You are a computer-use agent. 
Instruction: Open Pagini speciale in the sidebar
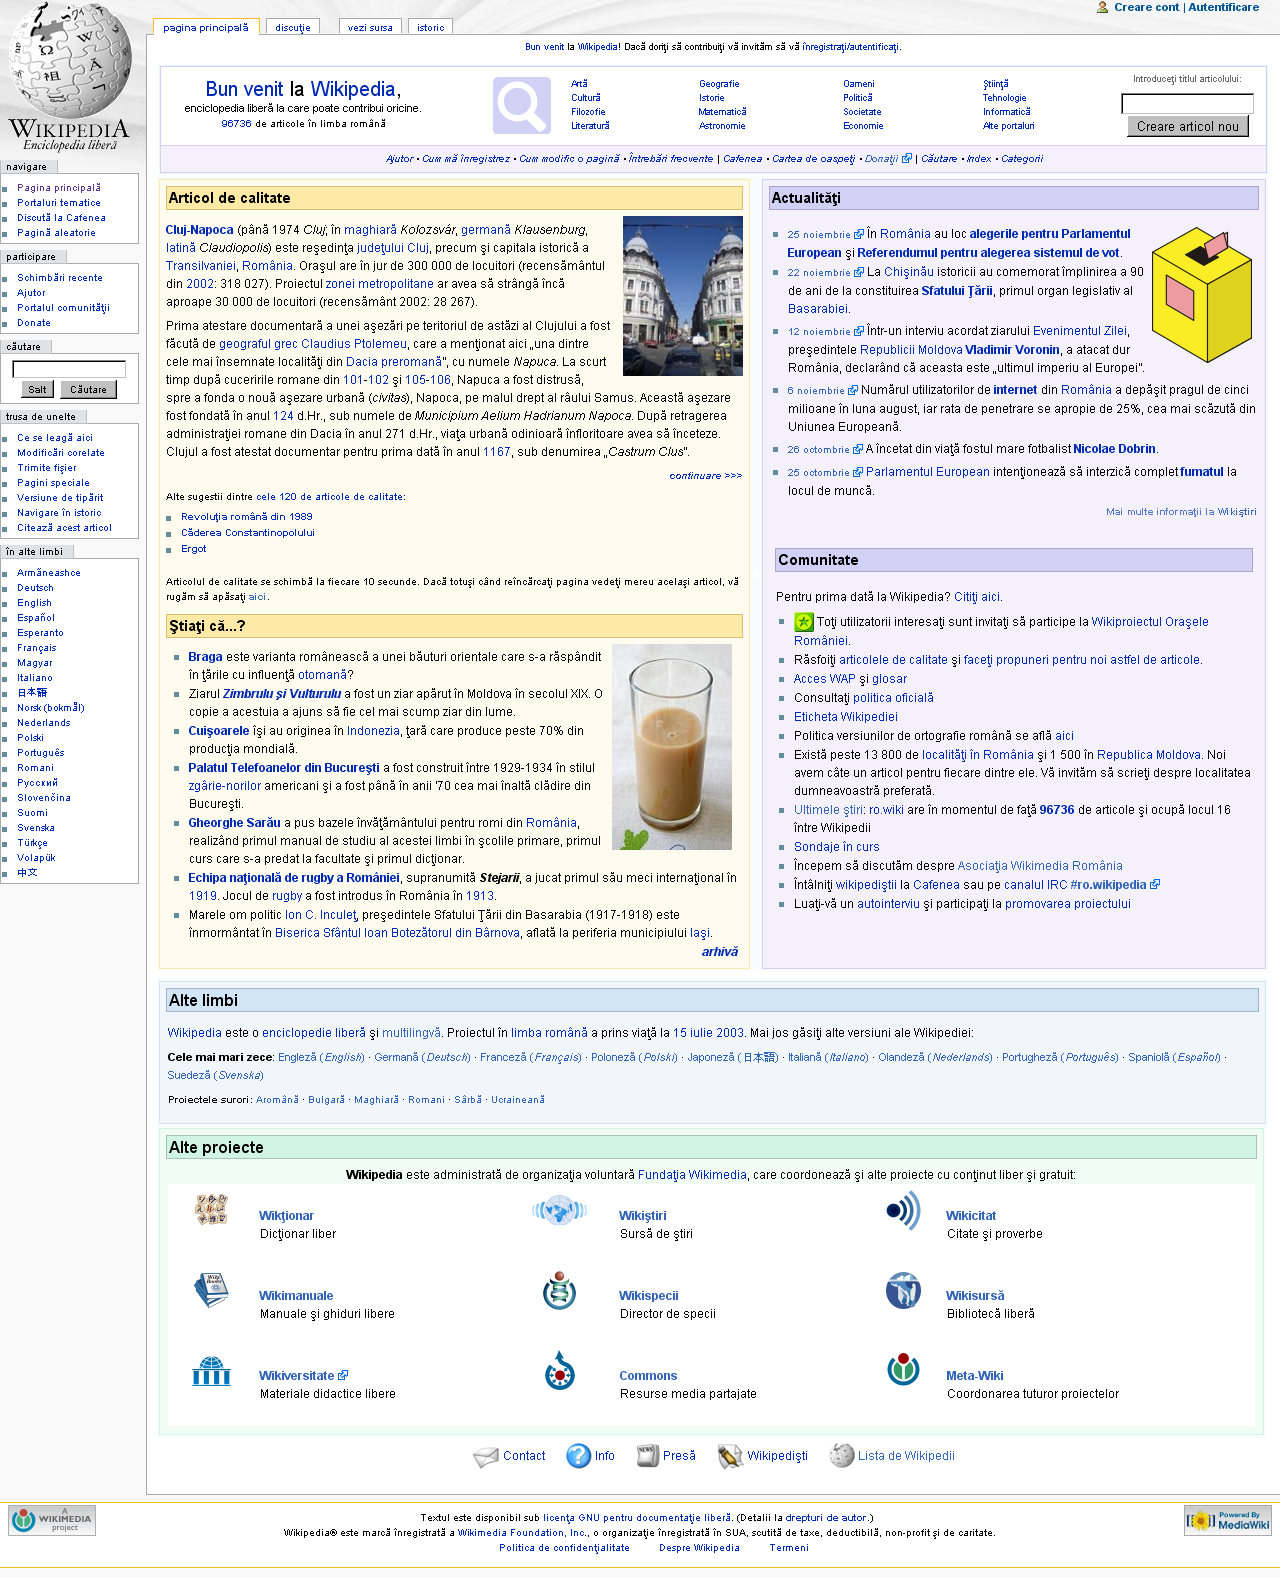coord(53,483)
